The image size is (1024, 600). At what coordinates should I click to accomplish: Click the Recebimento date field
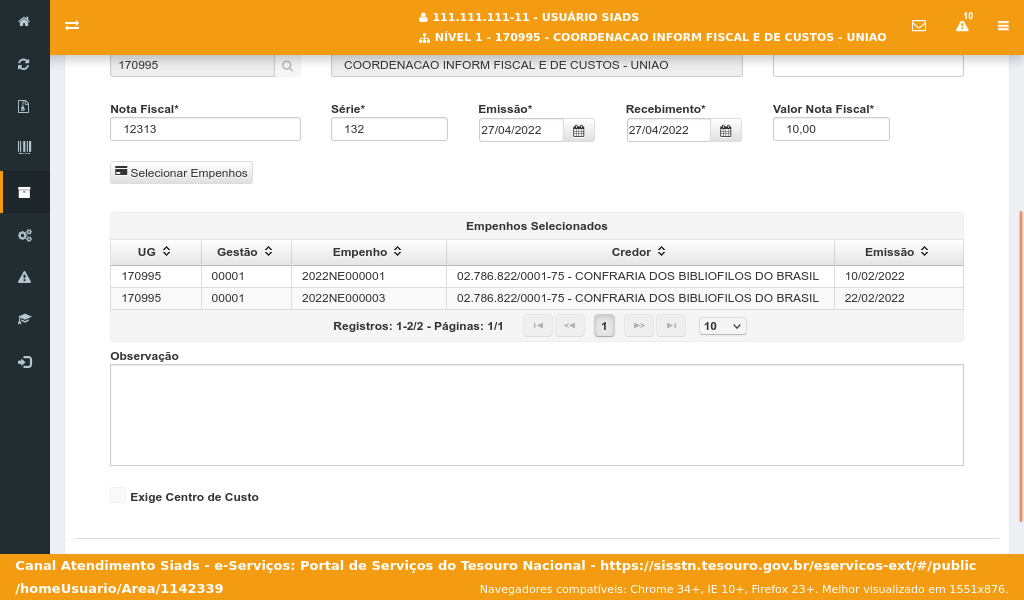(669, 131)
